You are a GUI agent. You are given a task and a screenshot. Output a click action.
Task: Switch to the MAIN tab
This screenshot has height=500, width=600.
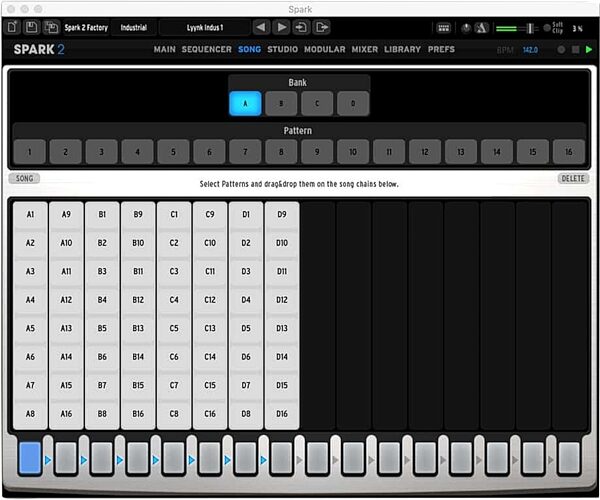(165, 49)
